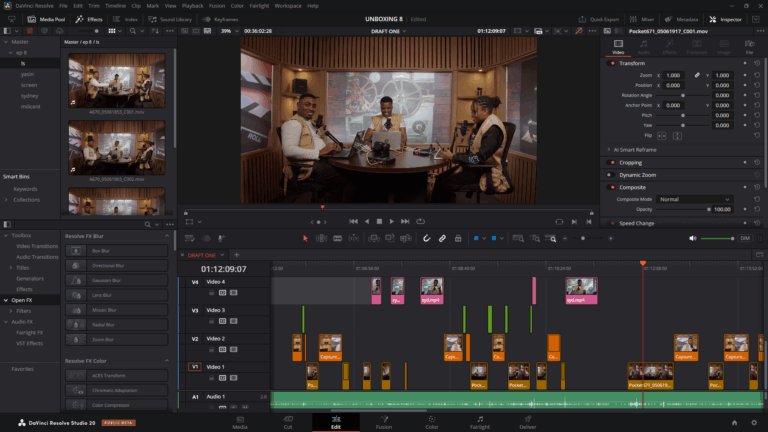This screenshot has height=432, width=768.
Task: Disable the Video 1 track
Action: 234,378
